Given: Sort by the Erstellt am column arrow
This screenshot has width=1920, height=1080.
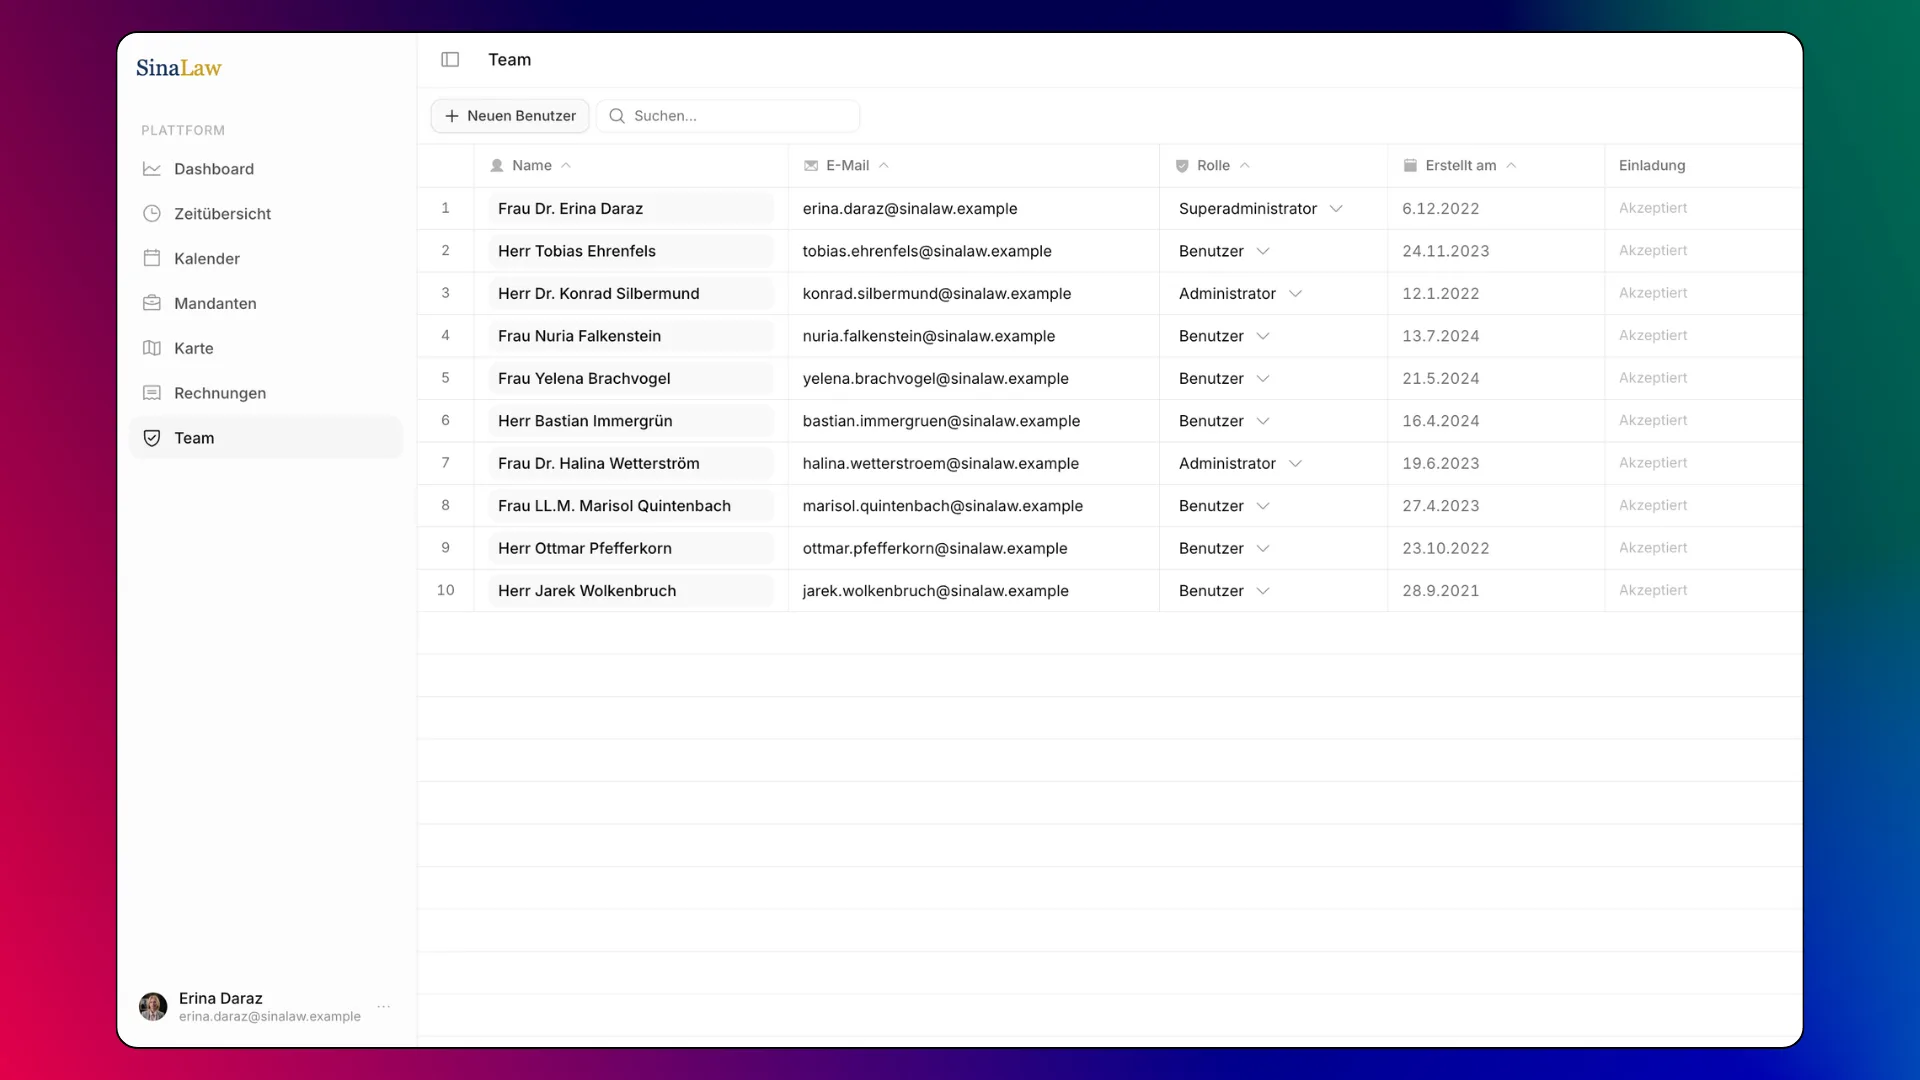Looking at the screenshot, I should point(1511,166).
